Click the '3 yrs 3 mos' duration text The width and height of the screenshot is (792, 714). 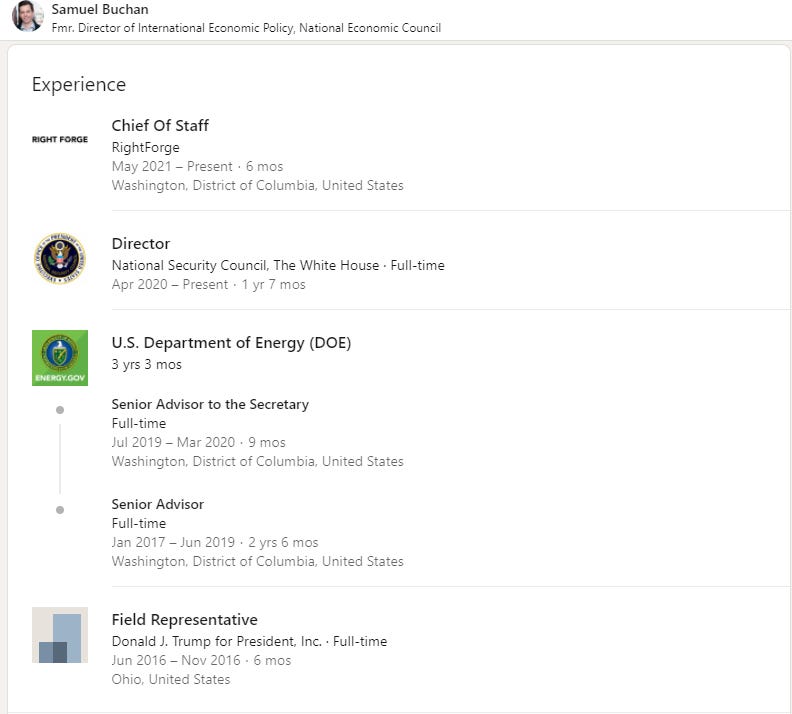(x=146, y=365)
